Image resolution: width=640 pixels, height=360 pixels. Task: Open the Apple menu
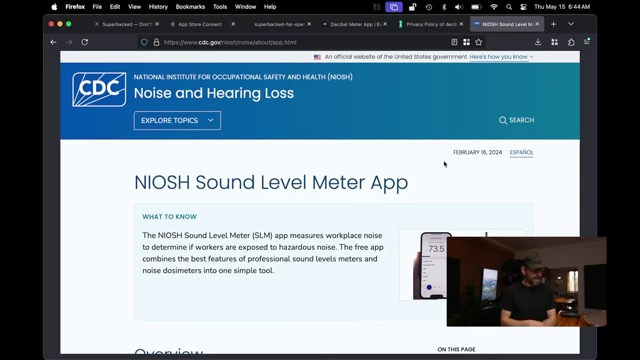tap(54, 7)
